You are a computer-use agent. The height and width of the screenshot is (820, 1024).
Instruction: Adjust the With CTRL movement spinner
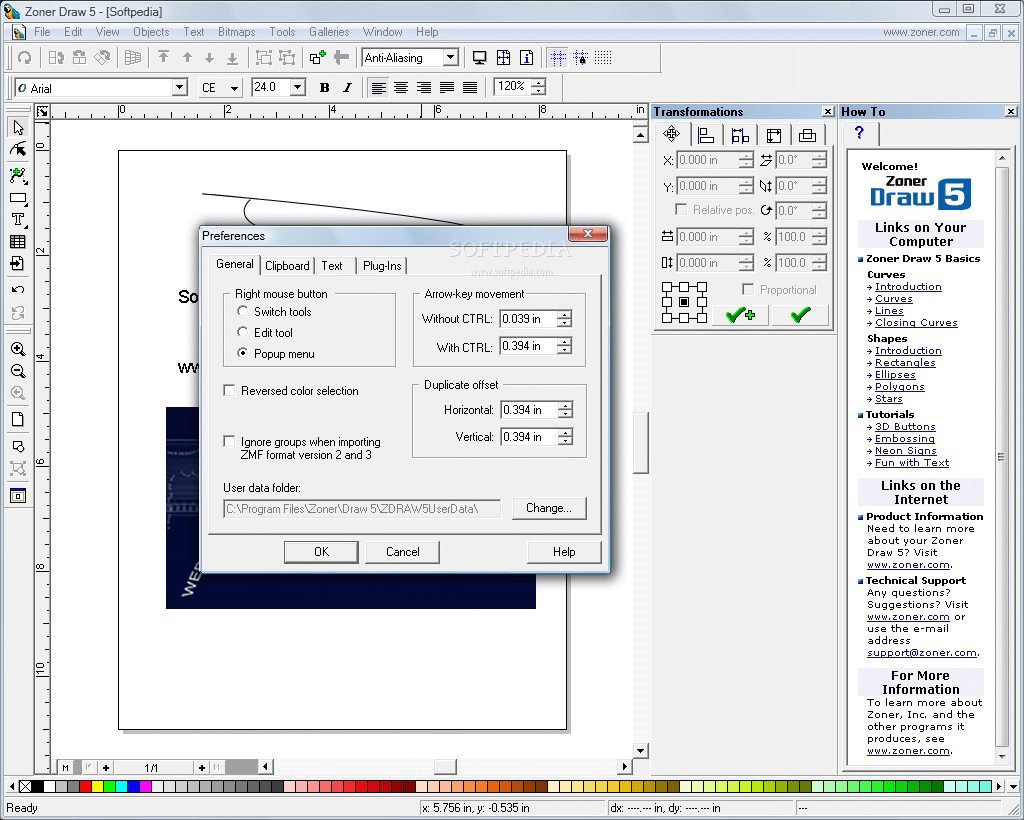tap(565, 346)
